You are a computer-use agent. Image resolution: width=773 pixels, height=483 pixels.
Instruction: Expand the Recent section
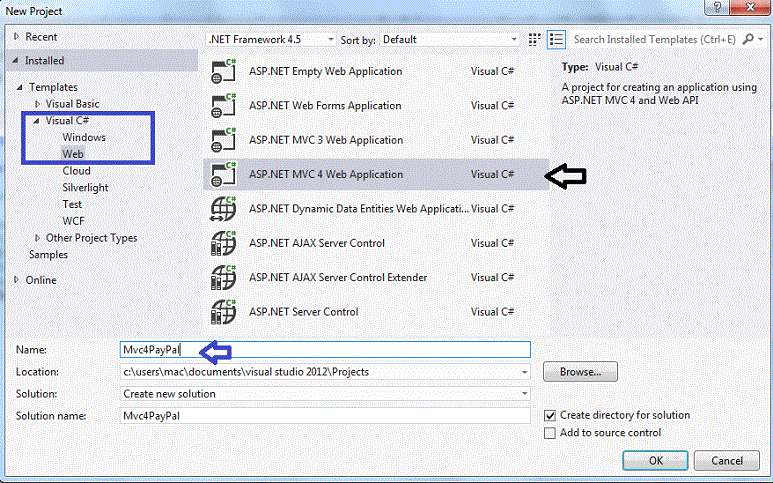coord(16,36)
